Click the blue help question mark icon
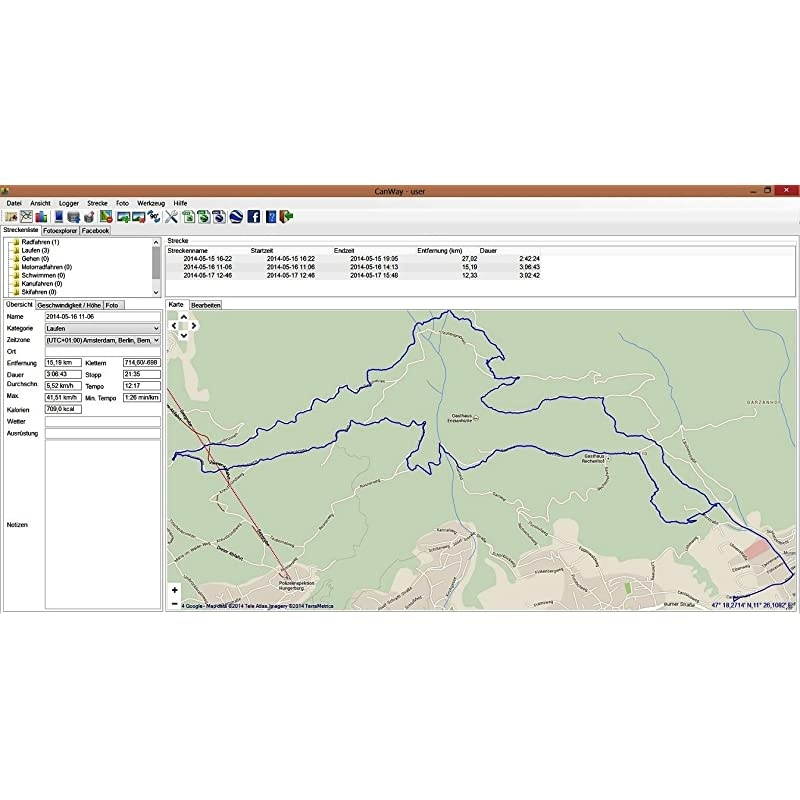Screen dimensions: 800x800 271,216
